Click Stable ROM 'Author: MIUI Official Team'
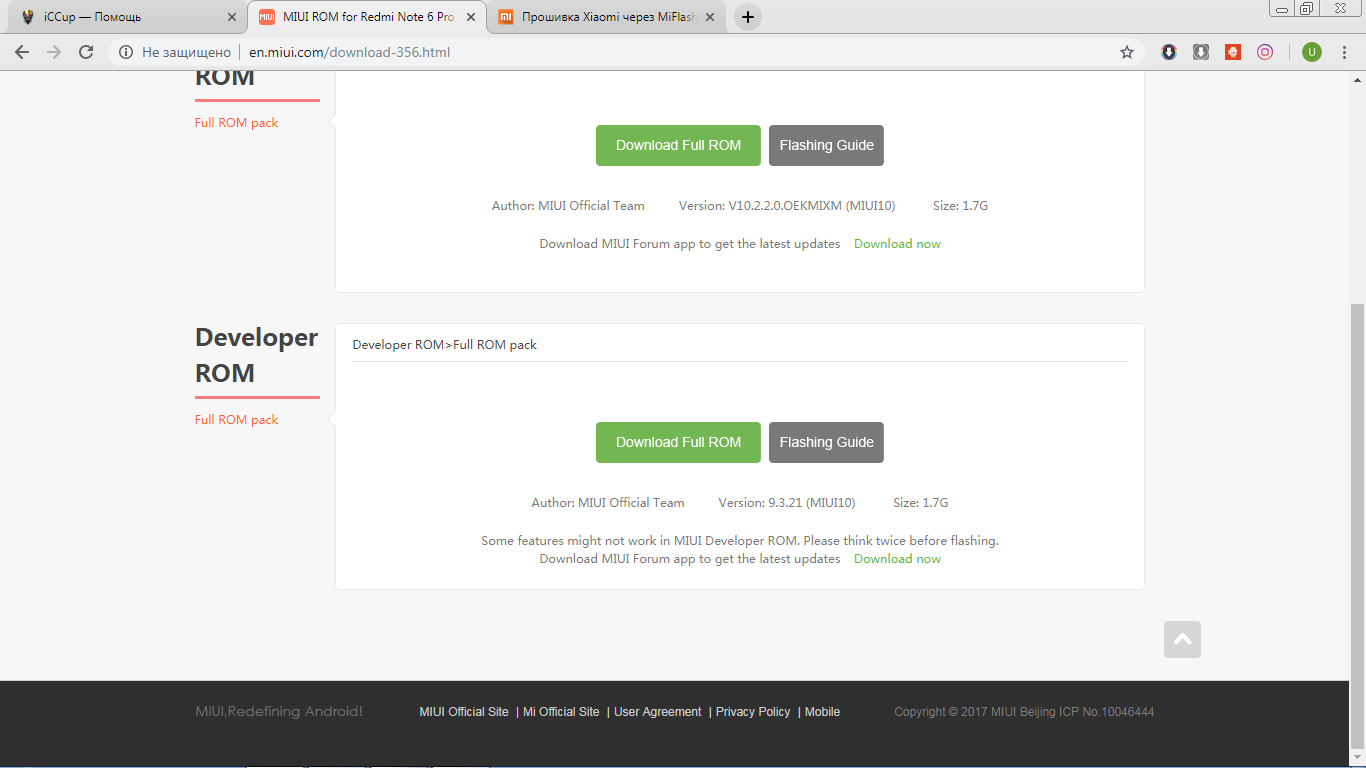The image size is (1366, 768). tap(568, 206)
